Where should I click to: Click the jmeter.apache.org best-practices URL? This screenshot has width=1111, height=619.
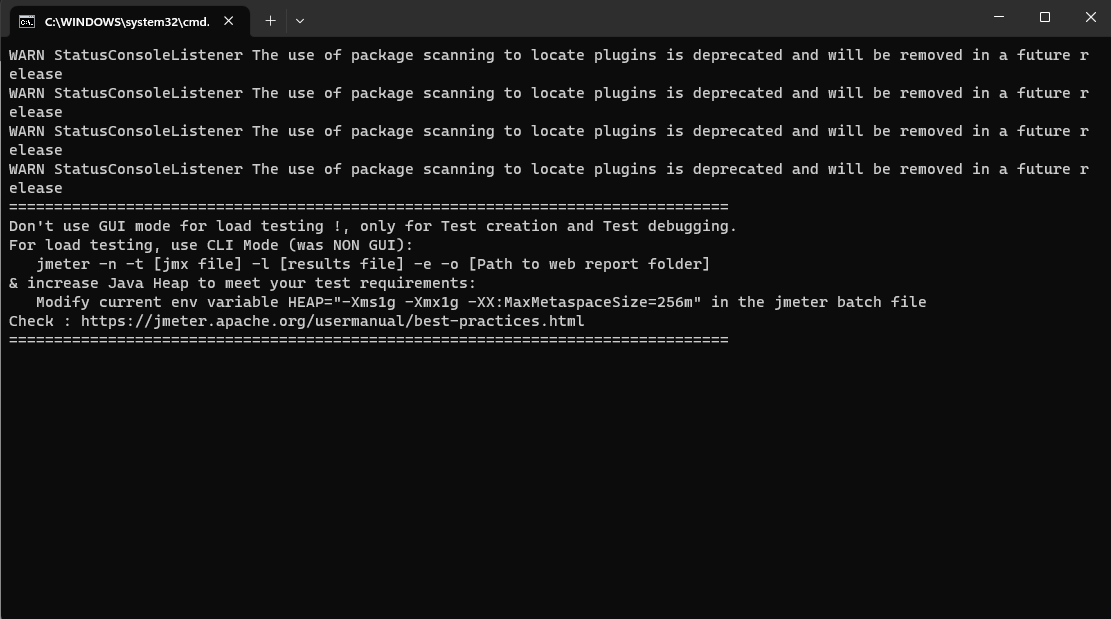(x=332, y=321)
